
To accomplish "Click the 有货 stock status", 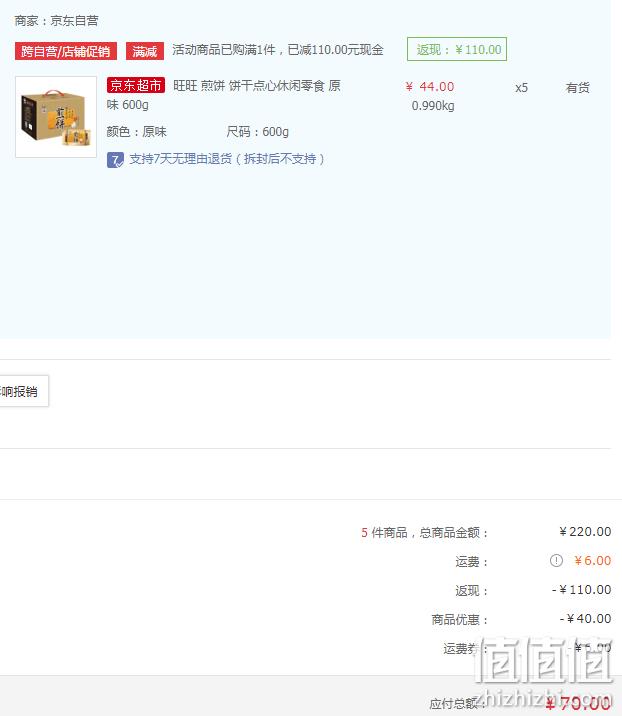I will (577, 88).
